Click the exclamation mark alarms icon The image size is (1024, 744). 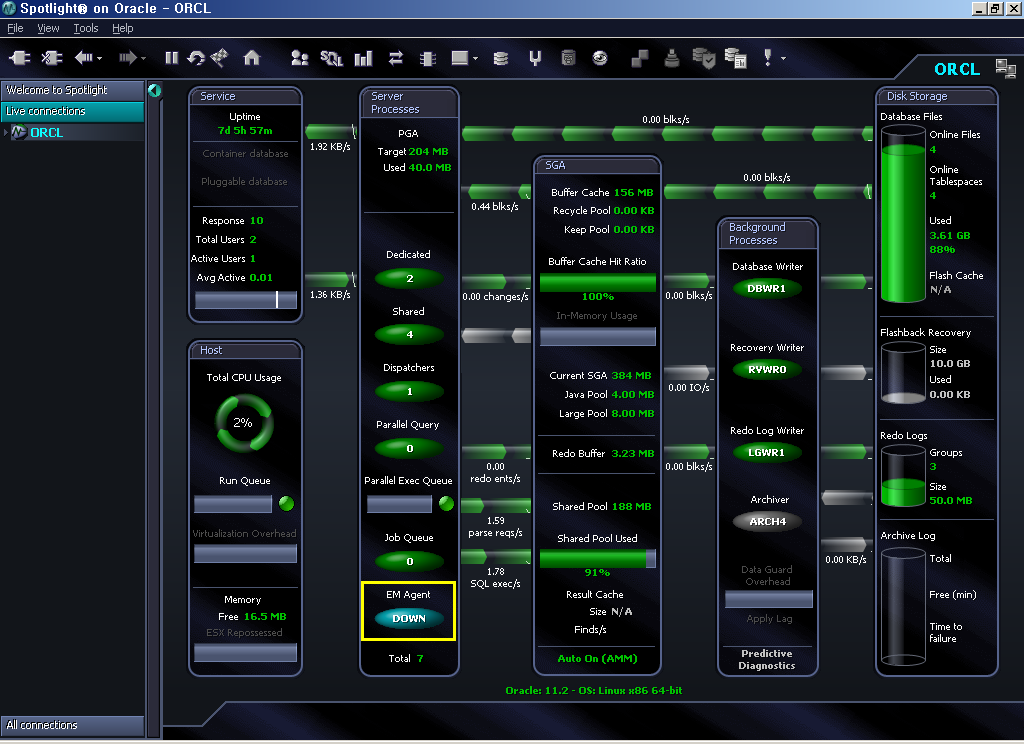tap(768, 58)
